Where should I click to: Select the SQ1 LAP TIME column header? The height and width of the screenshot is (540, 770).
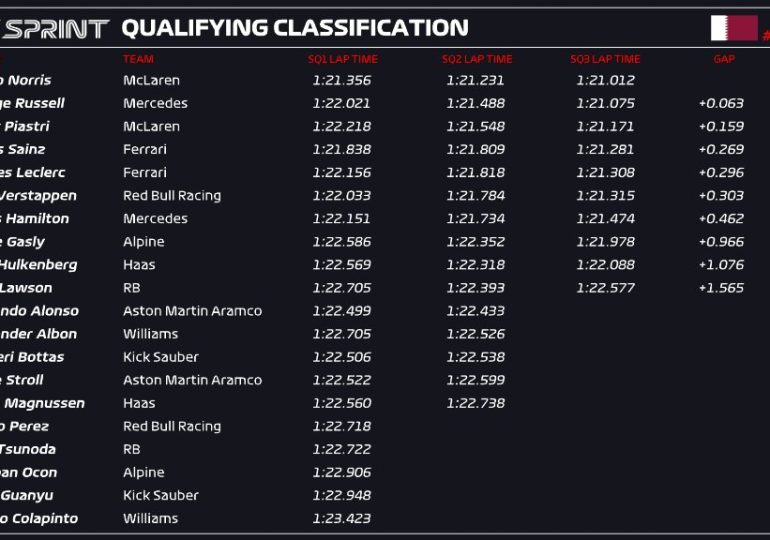click(343, 59)
